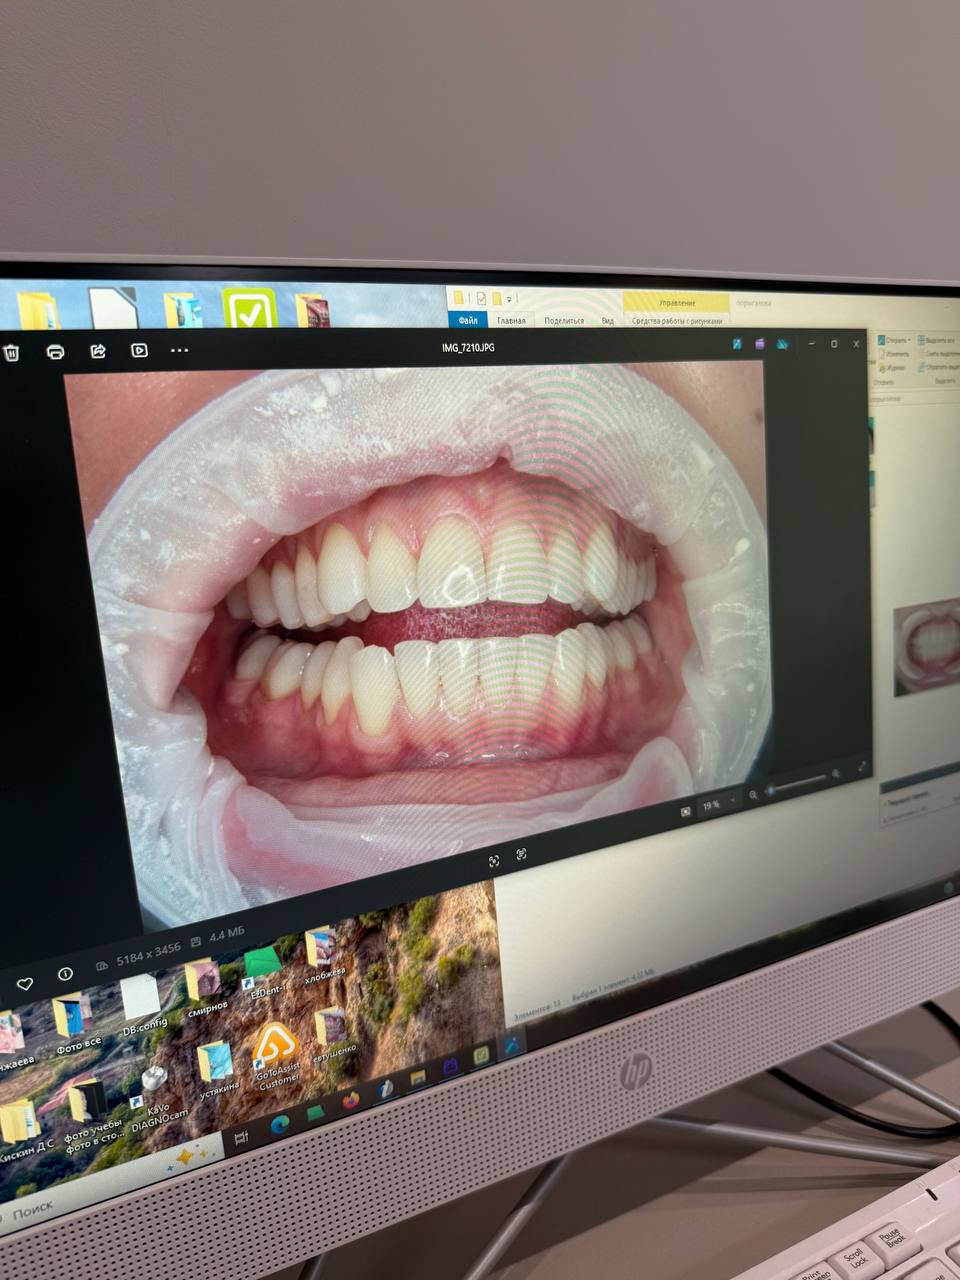
Task: Click the full screen arrows icon
Action: [x=861, y=768]
